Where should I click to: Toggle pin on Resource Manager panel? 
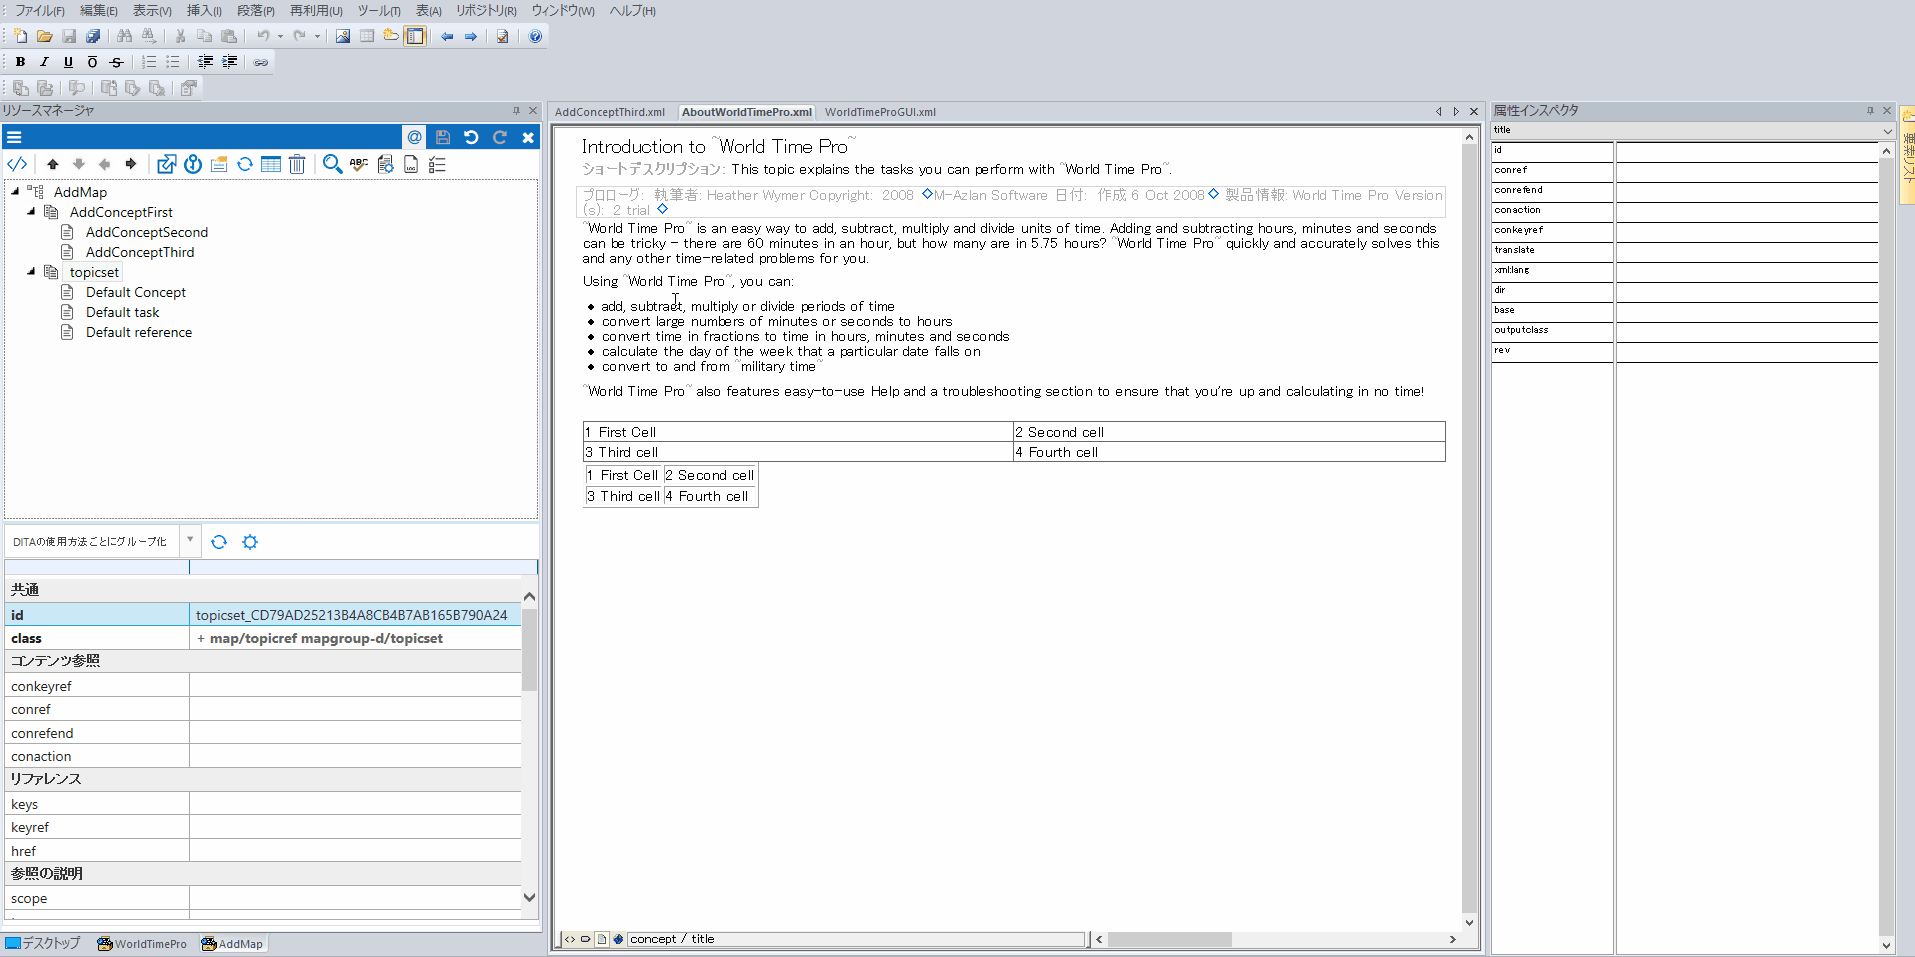516,111
